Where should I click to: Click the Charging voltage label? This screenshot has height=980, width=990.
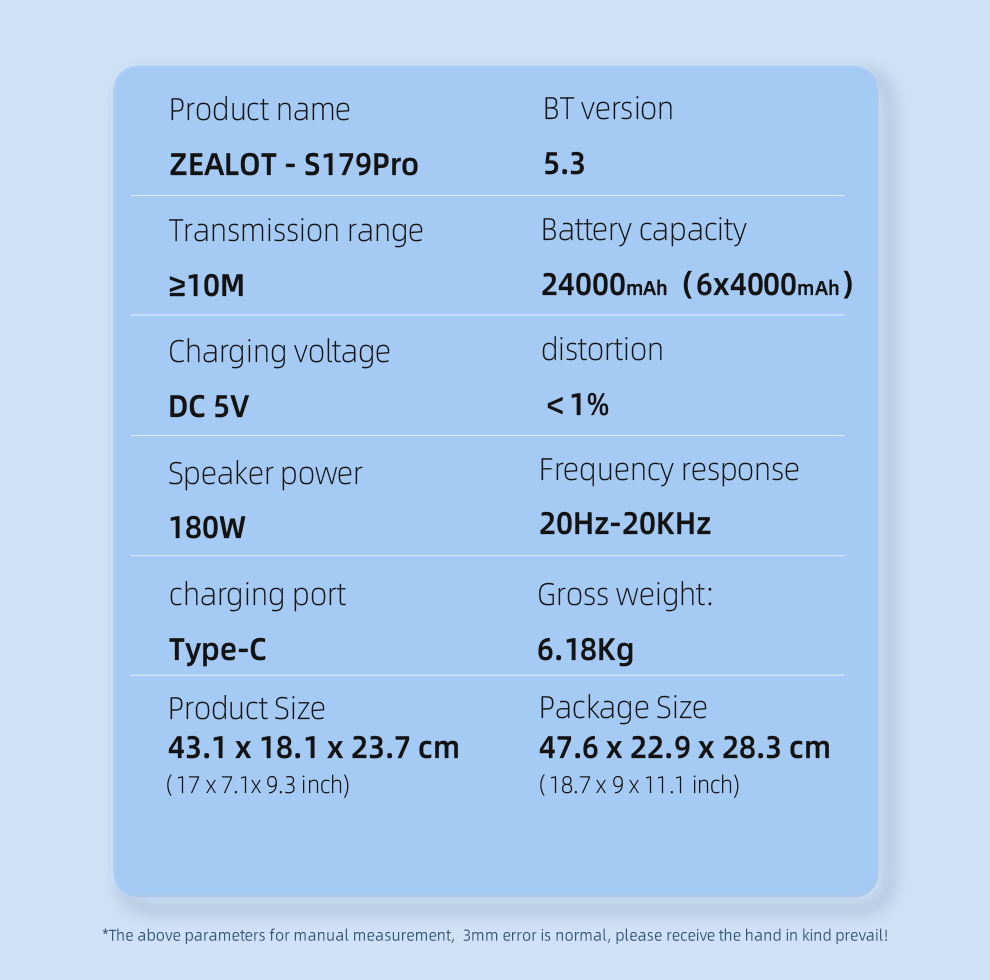point(279,353)
